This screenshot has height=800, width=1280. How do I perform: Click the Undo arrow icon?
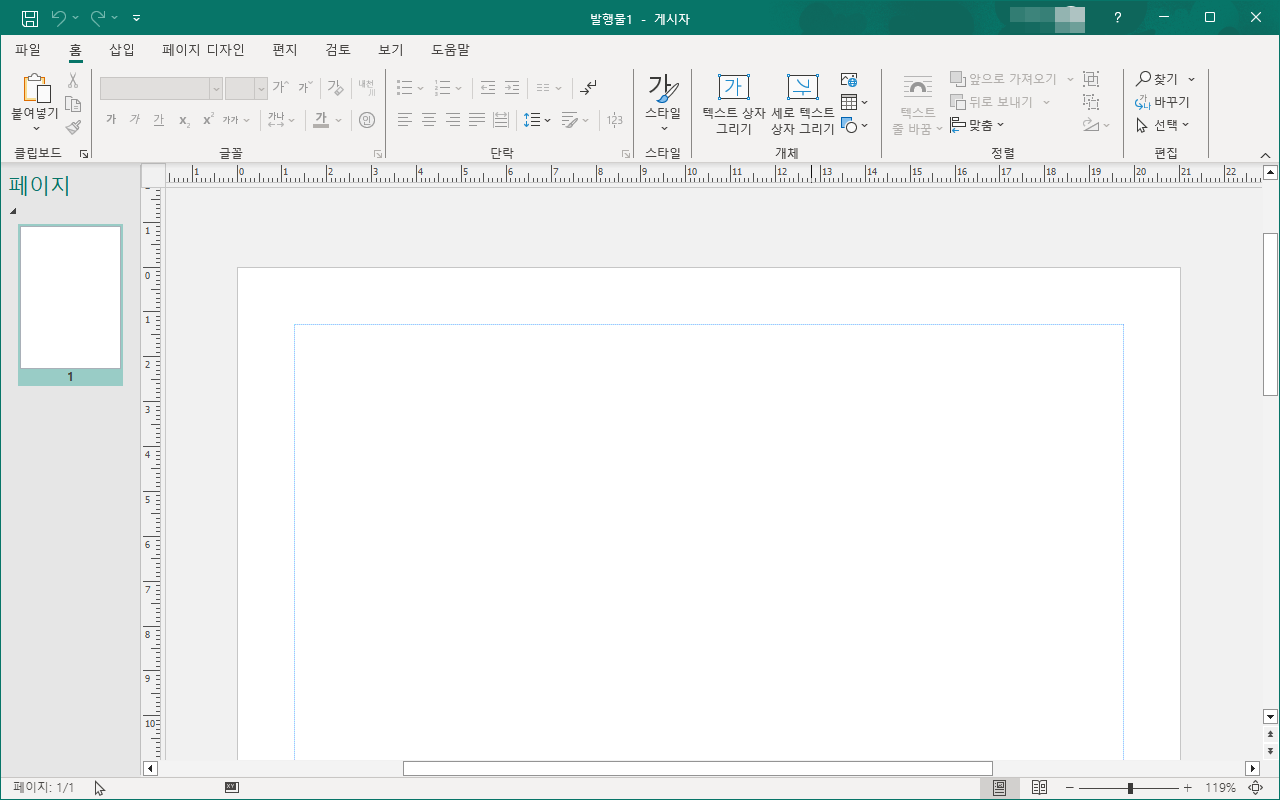click(58, 18)
